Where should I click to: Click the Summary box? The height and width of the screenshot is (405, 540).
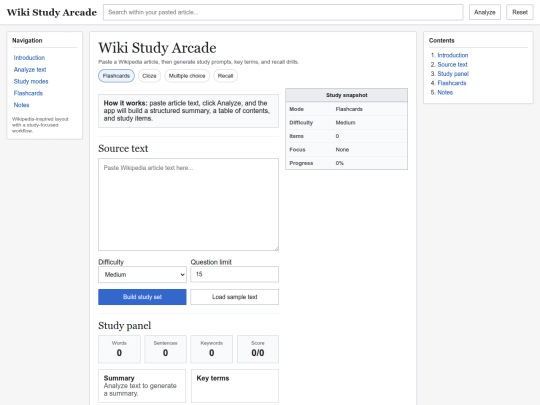click(142, 386)
